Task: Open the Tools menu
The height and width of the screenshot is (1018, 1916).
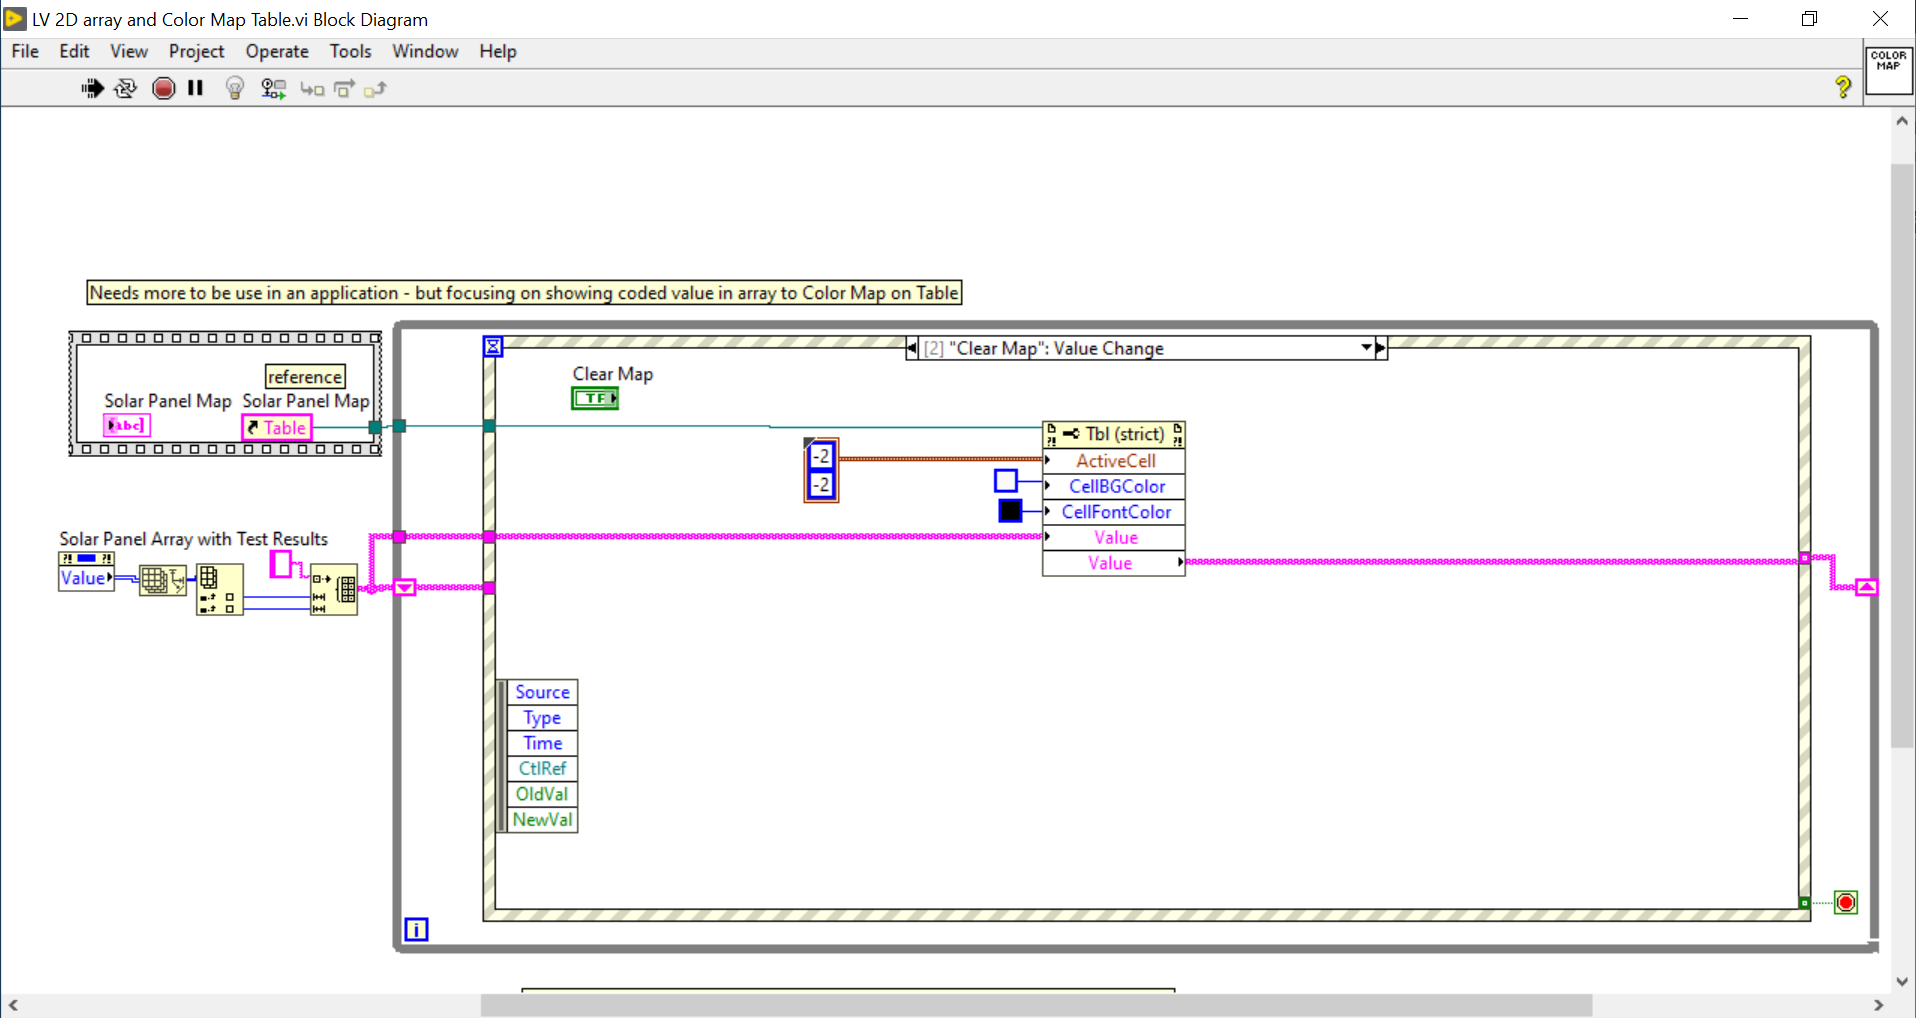Action: [x=350, y=52]
